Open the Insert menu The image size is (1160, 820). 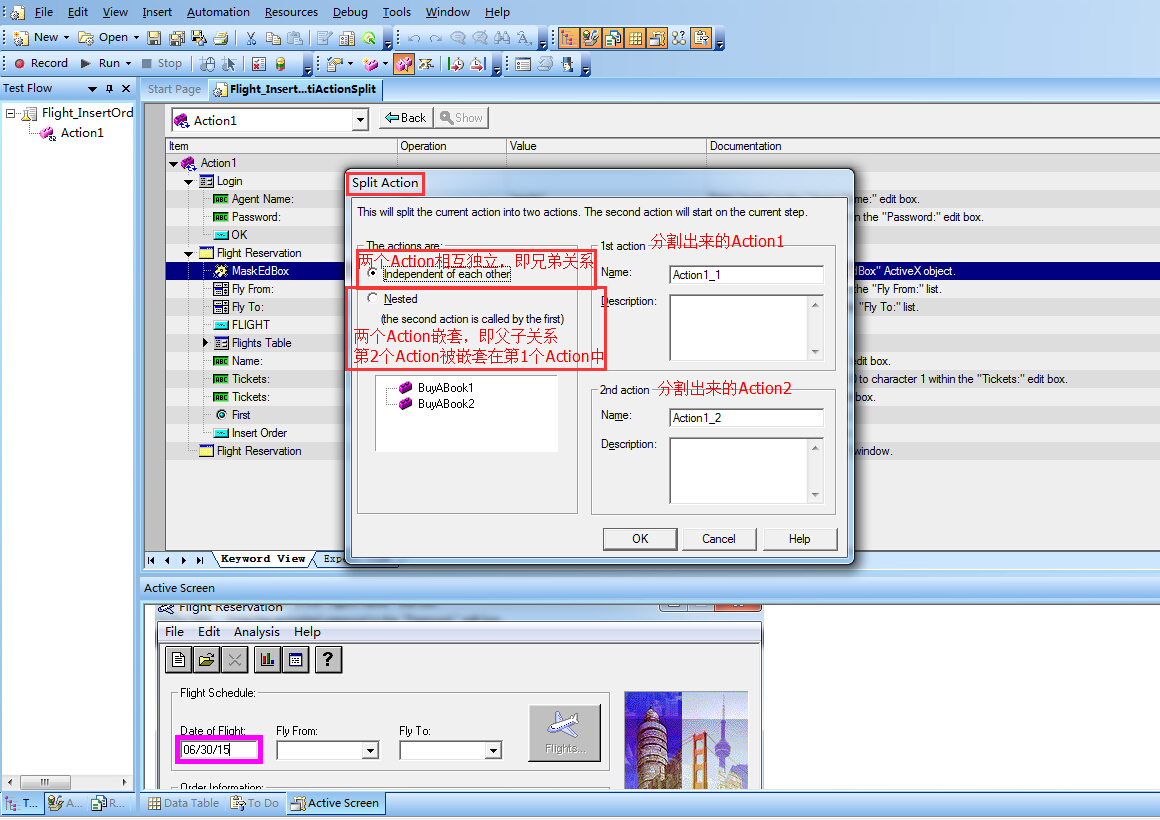click(x=157, y=12)
